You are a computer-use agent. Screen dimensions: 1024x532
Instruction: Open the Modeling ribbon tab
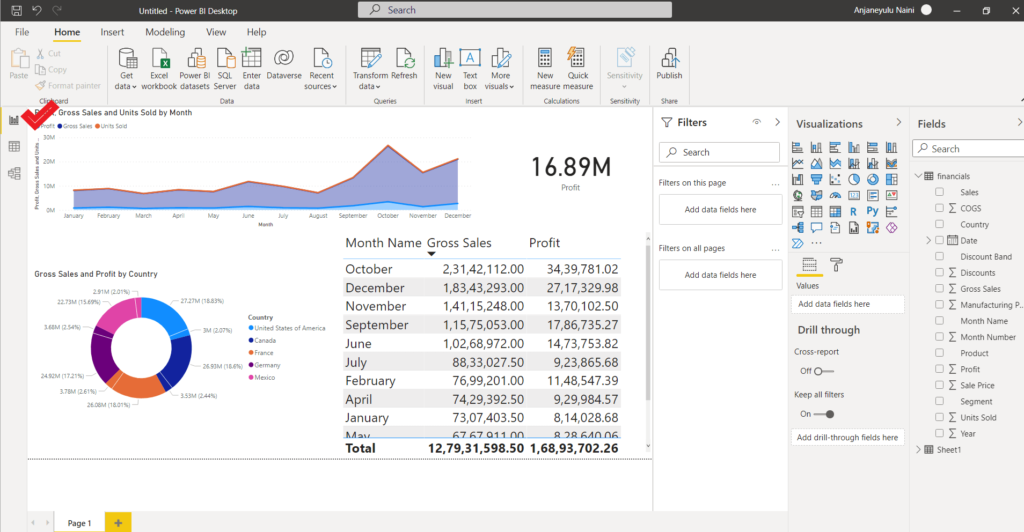165,32
